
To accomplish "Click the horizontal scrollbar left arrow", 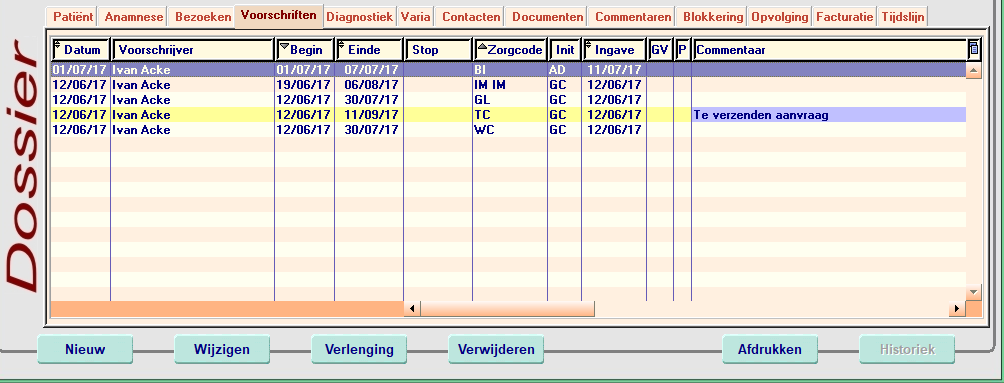I will pos(412,309).
